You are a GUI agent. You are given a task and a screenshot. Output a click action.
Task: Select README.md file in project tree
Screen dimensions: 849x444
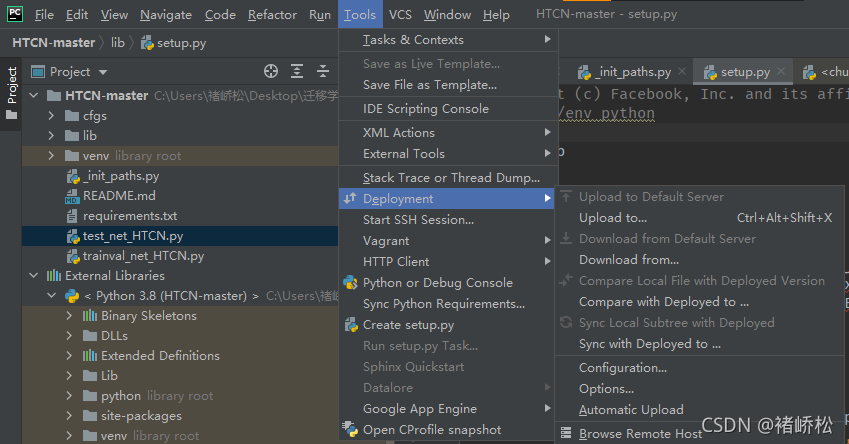[119, 195]
